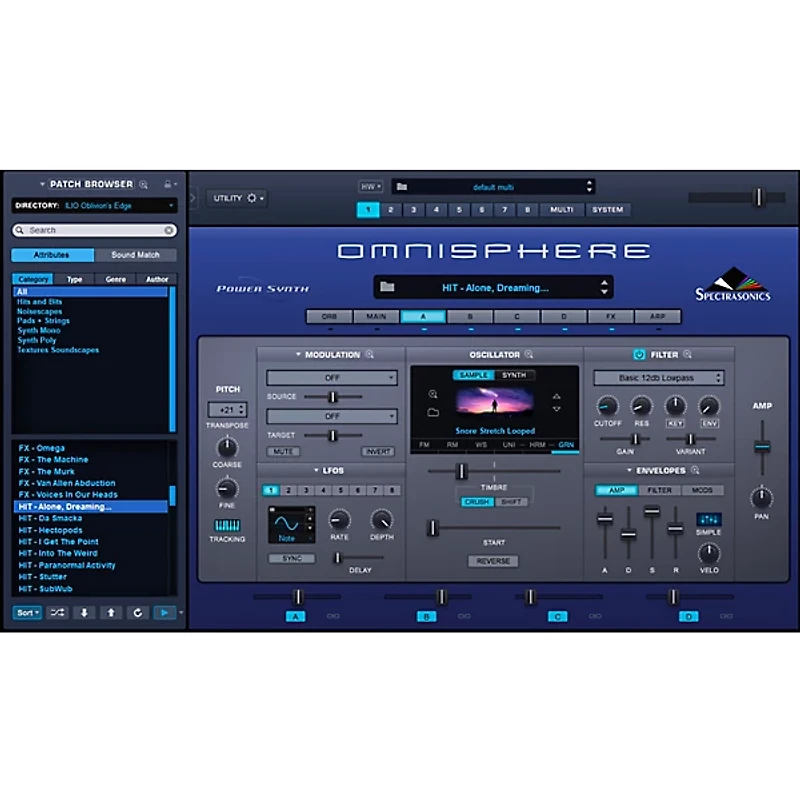The width and height of the screenshot is (800, 800).
Task: Click the Oscillator zoom magnifier icon
Action: click(526, 354)
